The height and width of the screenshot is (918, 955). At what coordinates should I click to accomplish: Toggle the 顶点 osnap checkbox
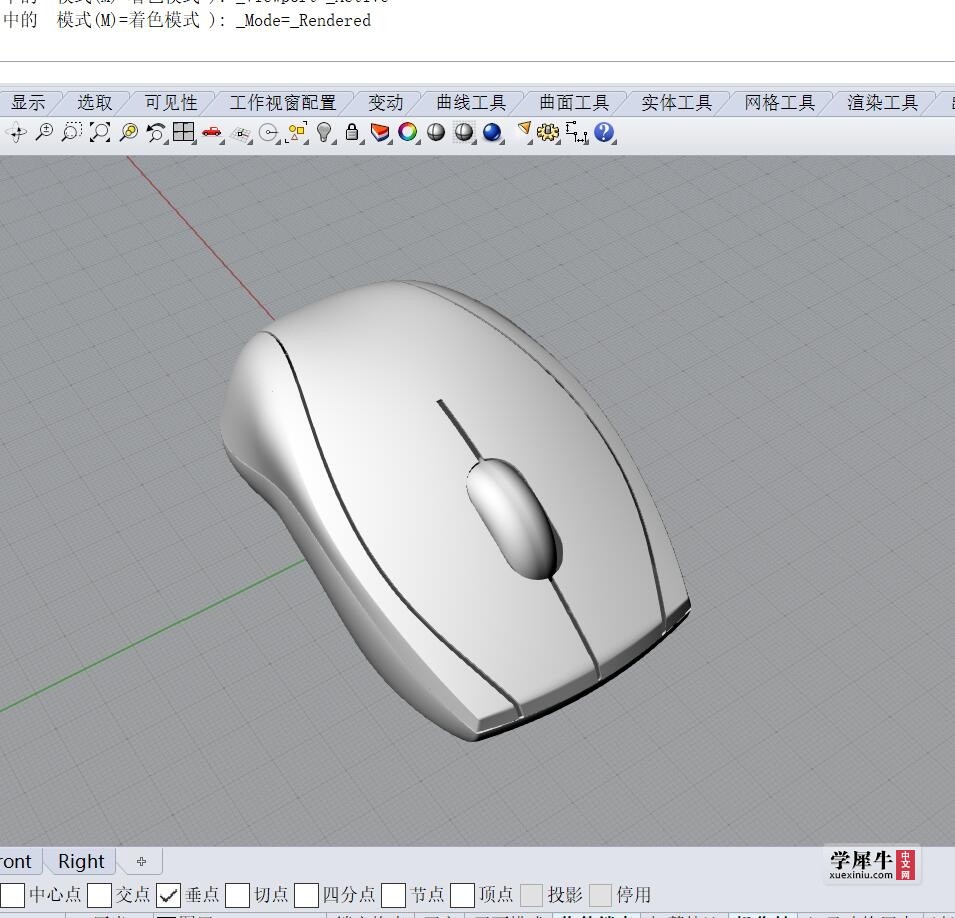pos(462,895)
